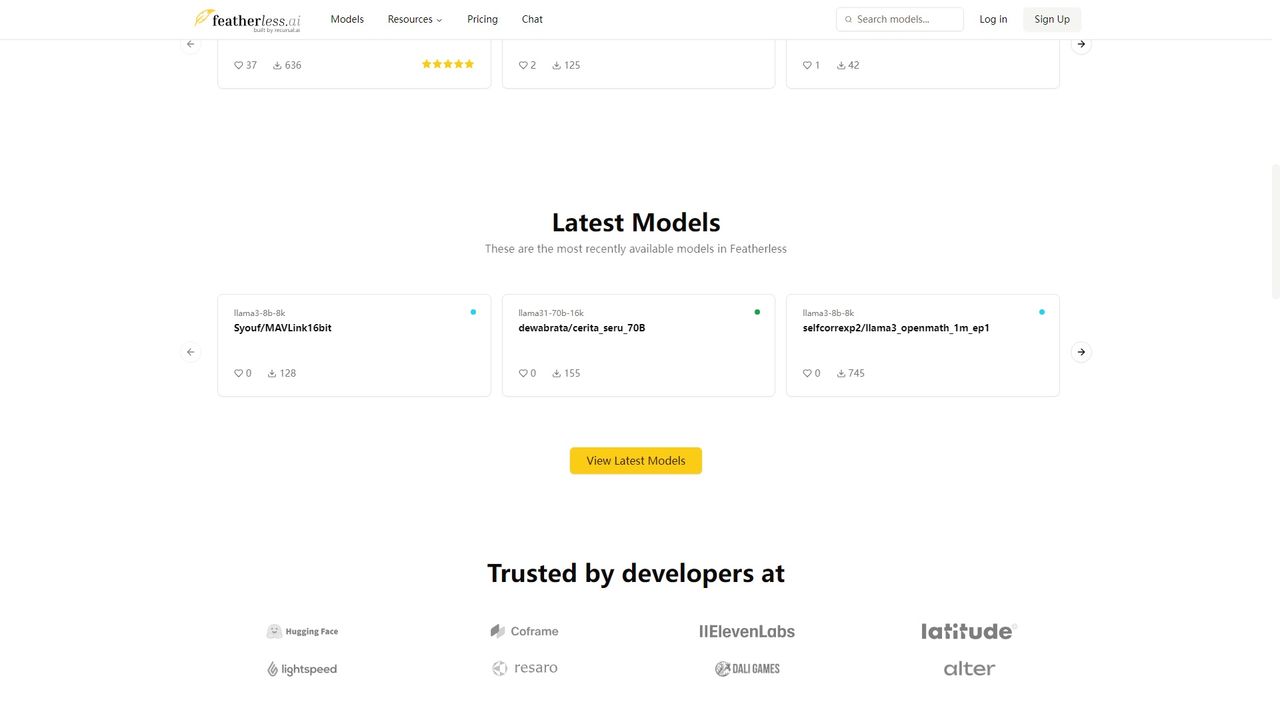
Task: Go to previous slide in top carousel
Action: [191, 44]
